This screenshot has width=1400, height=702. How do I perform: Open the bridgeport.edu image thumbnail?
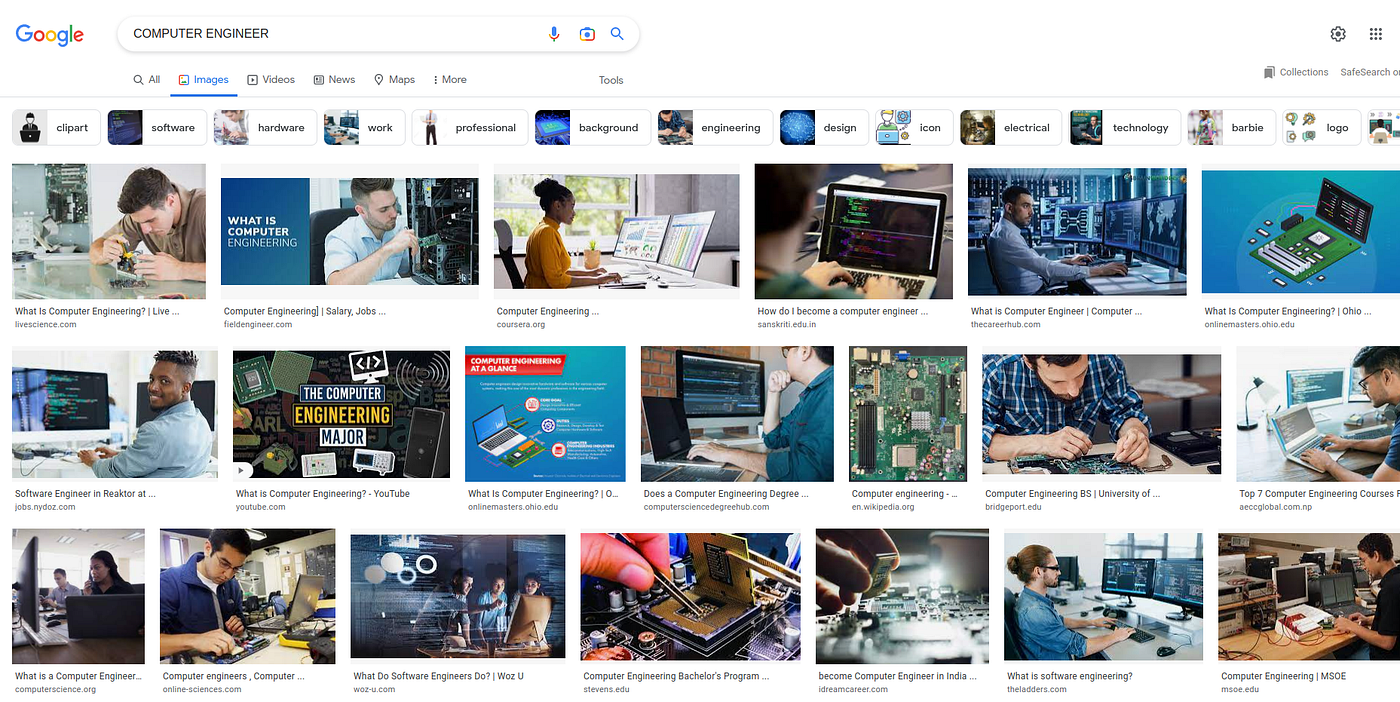(1102, 414)
